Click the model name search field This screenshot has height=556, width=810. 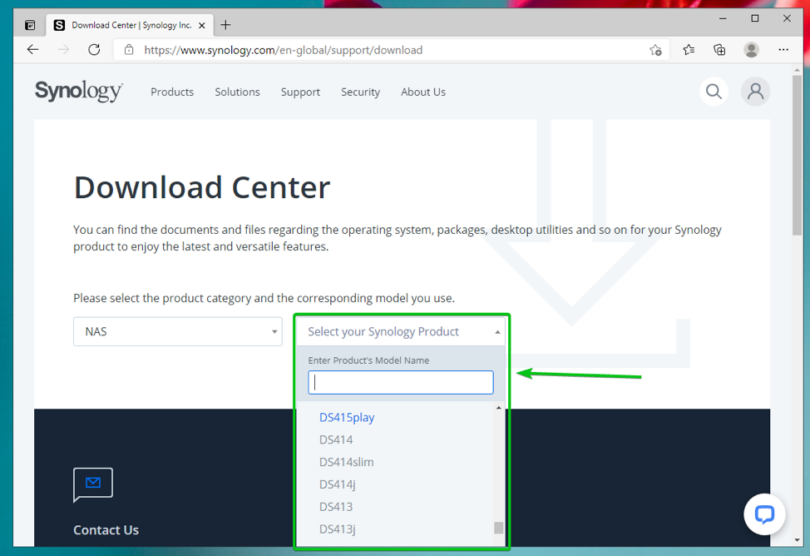pos(401,382)
